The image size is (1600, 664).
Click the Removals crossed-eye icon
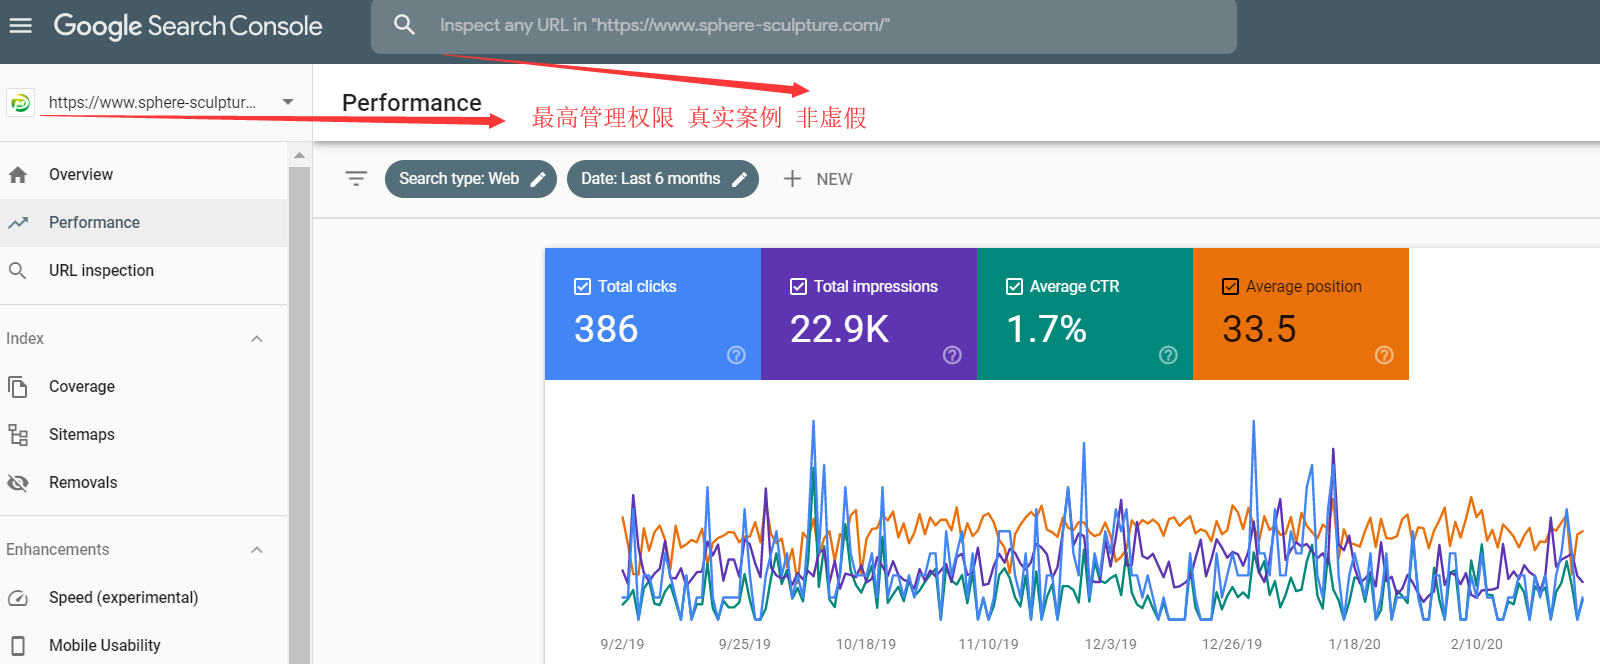[x=18, y=483]
